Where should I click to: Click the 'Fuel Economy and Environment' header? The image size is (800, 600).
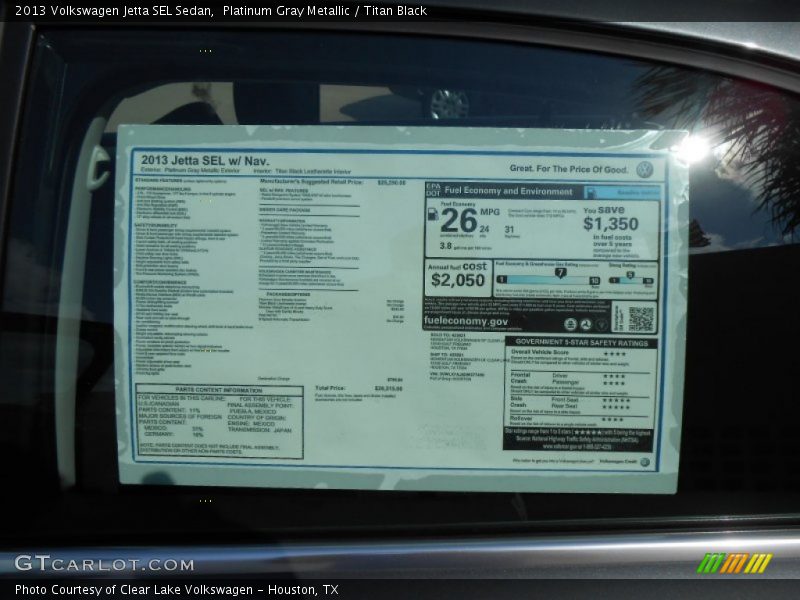pyautogui.click(x=508, y=191)
